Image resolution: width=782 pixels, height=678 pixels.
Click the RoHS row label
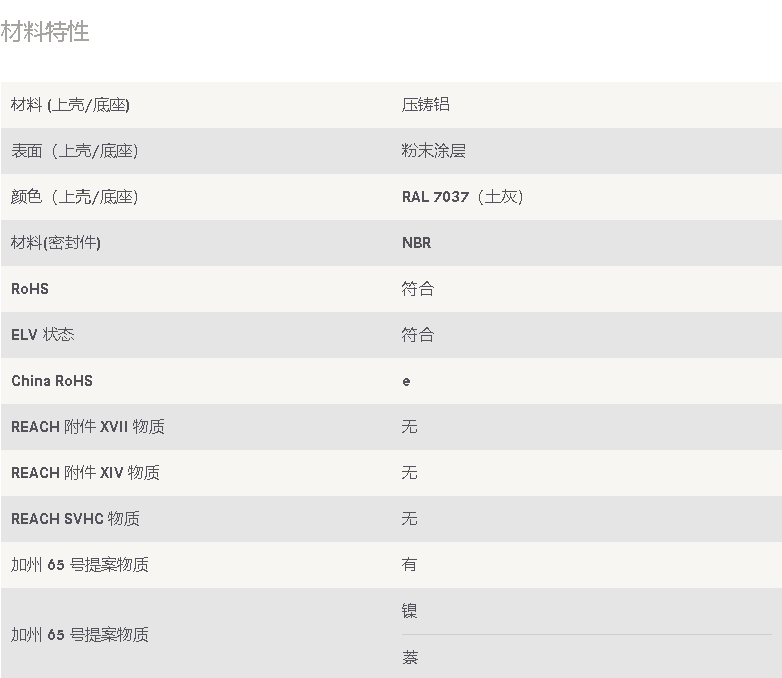pyautogui.click(x=30, y=289)
